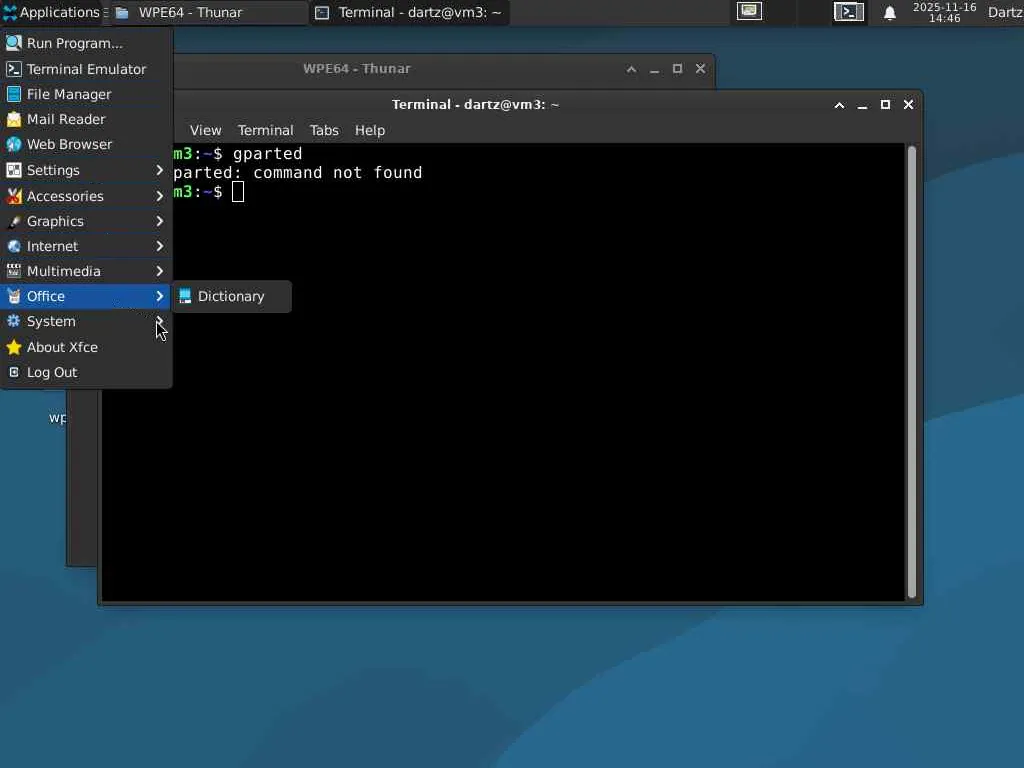Click the terminal scrollbar

click(912, 371)
